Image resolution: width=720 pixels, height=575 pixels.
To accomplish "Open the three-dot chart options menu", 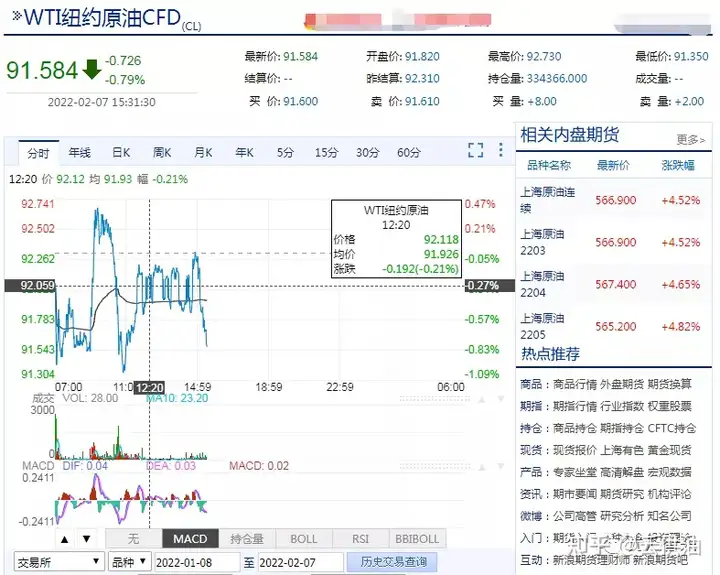I will pos(501,150).
